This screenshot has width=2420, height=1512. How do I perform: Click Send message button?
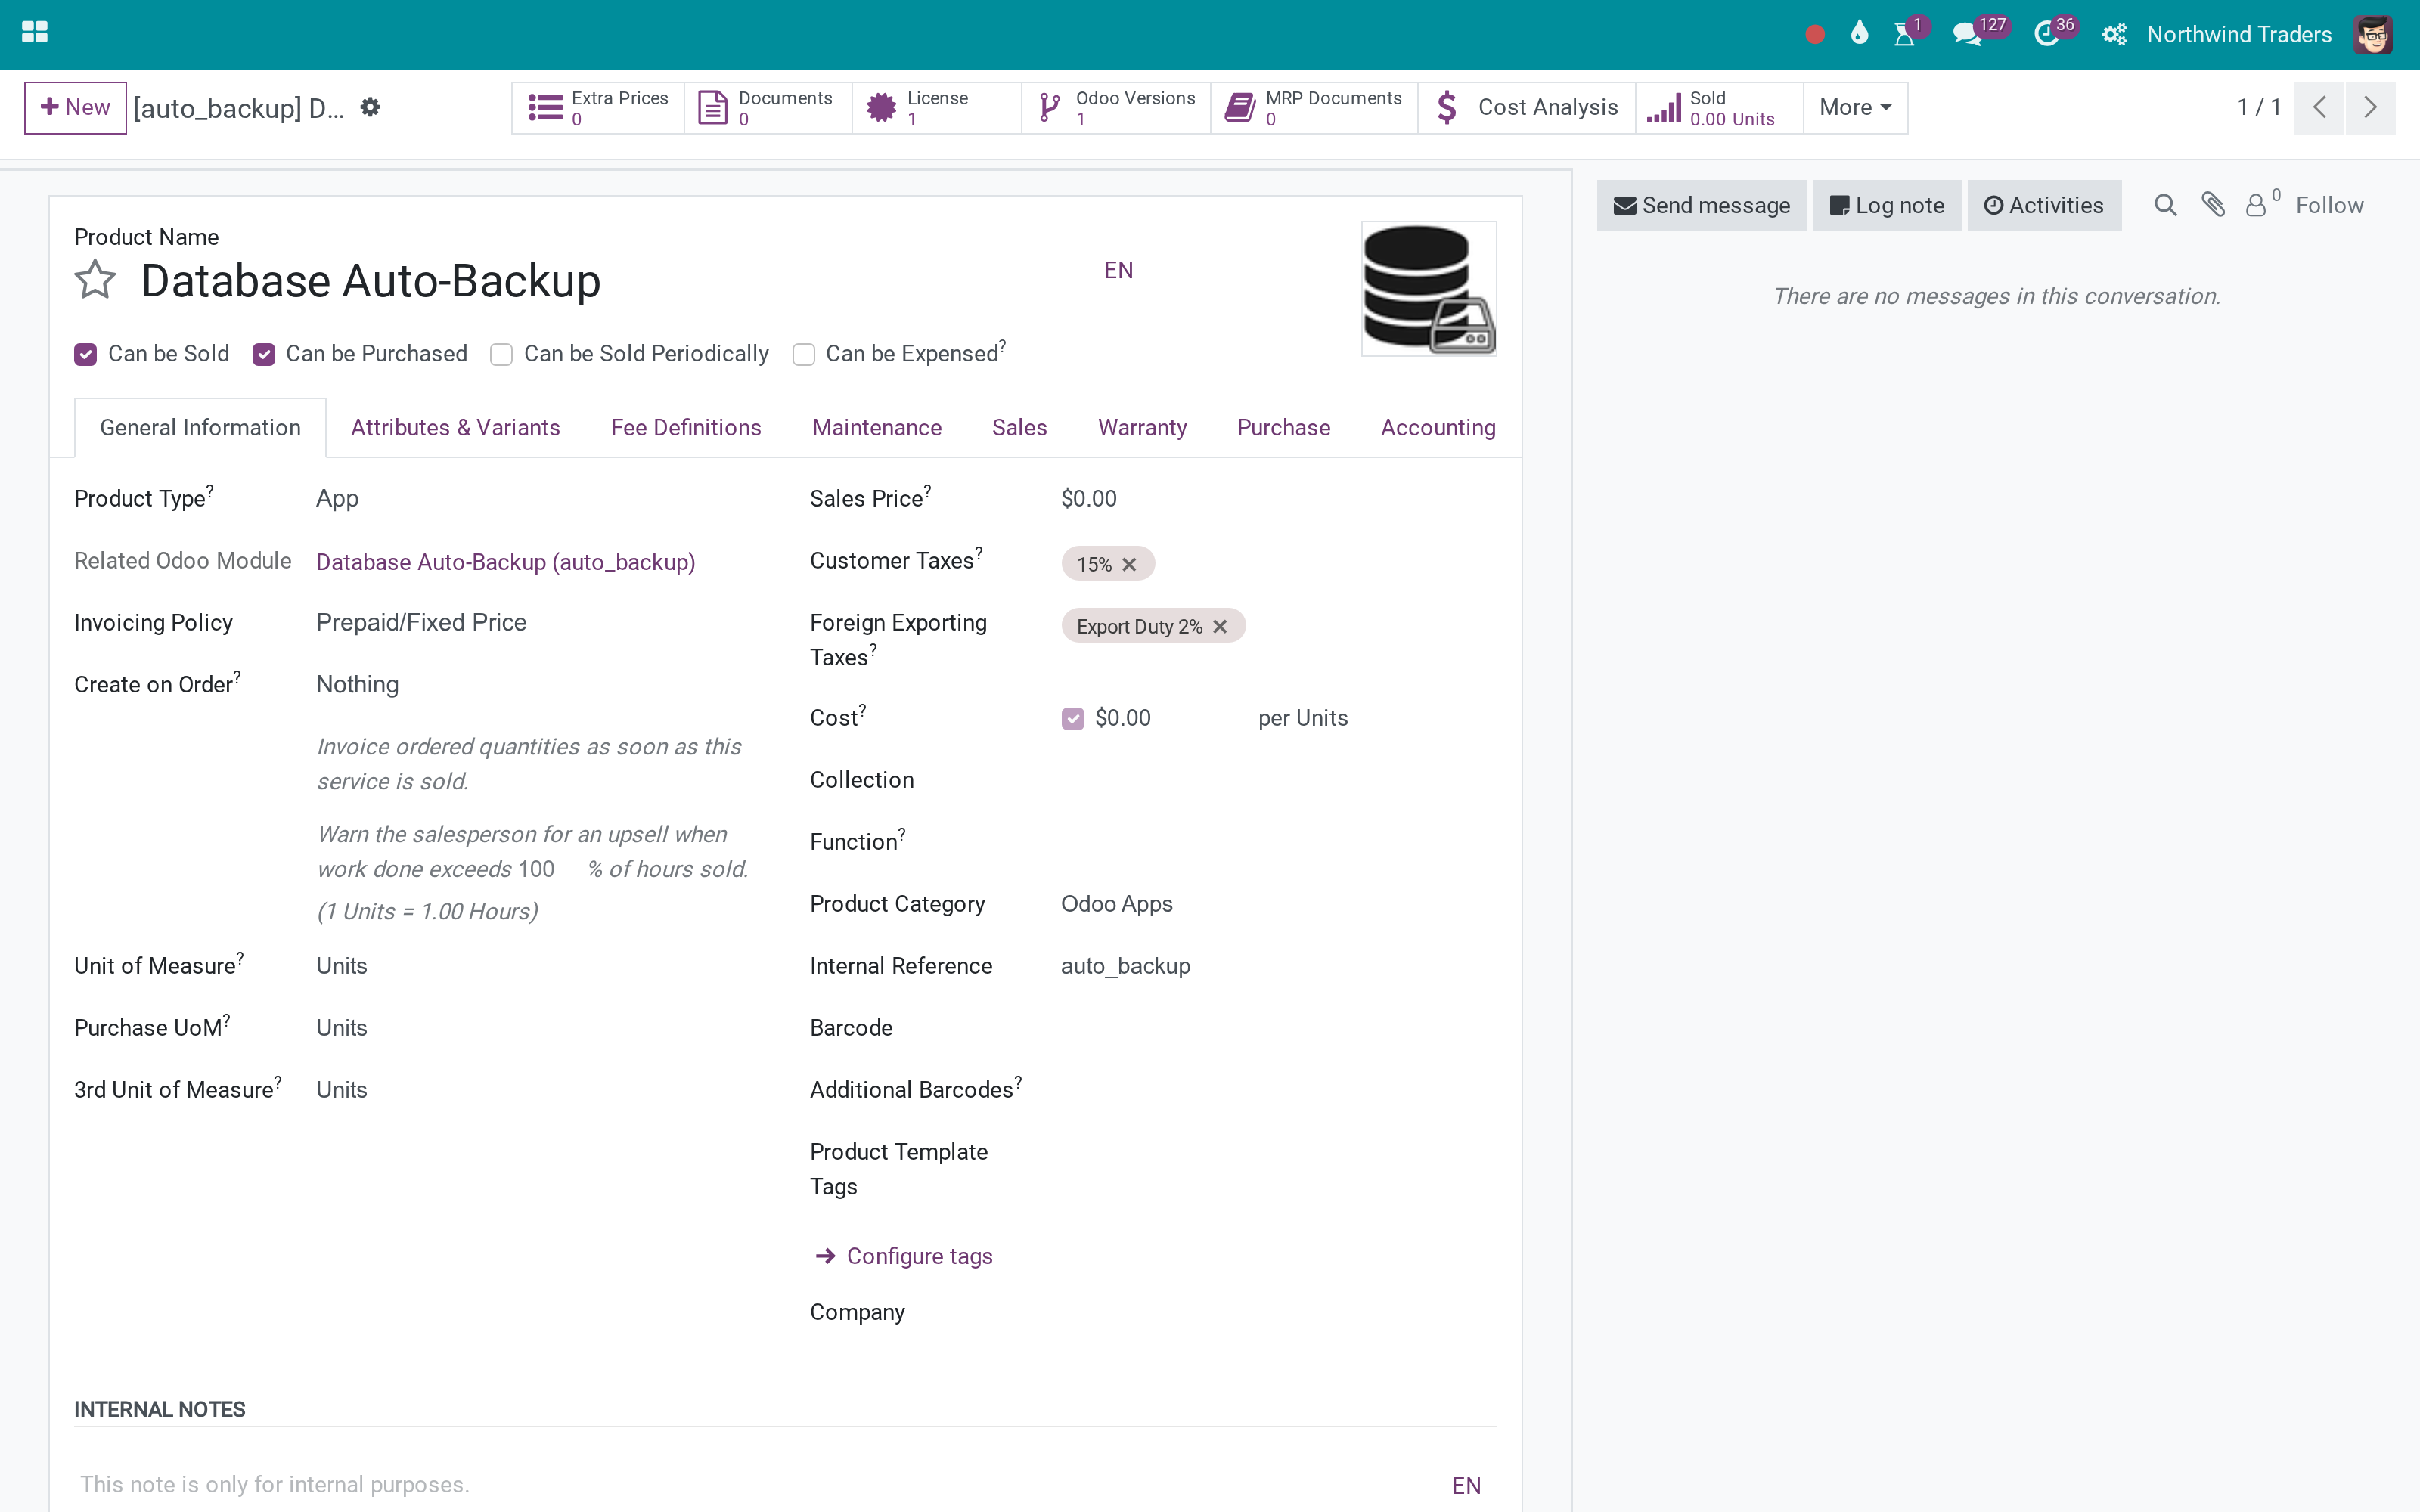(x=1701, y=205)
